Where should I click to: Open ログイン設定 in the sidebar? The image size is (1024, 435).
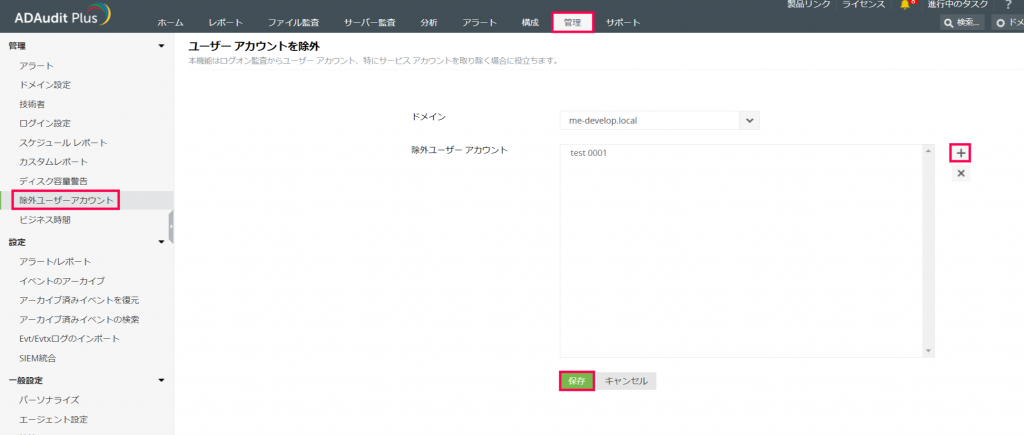click(45, 123)
